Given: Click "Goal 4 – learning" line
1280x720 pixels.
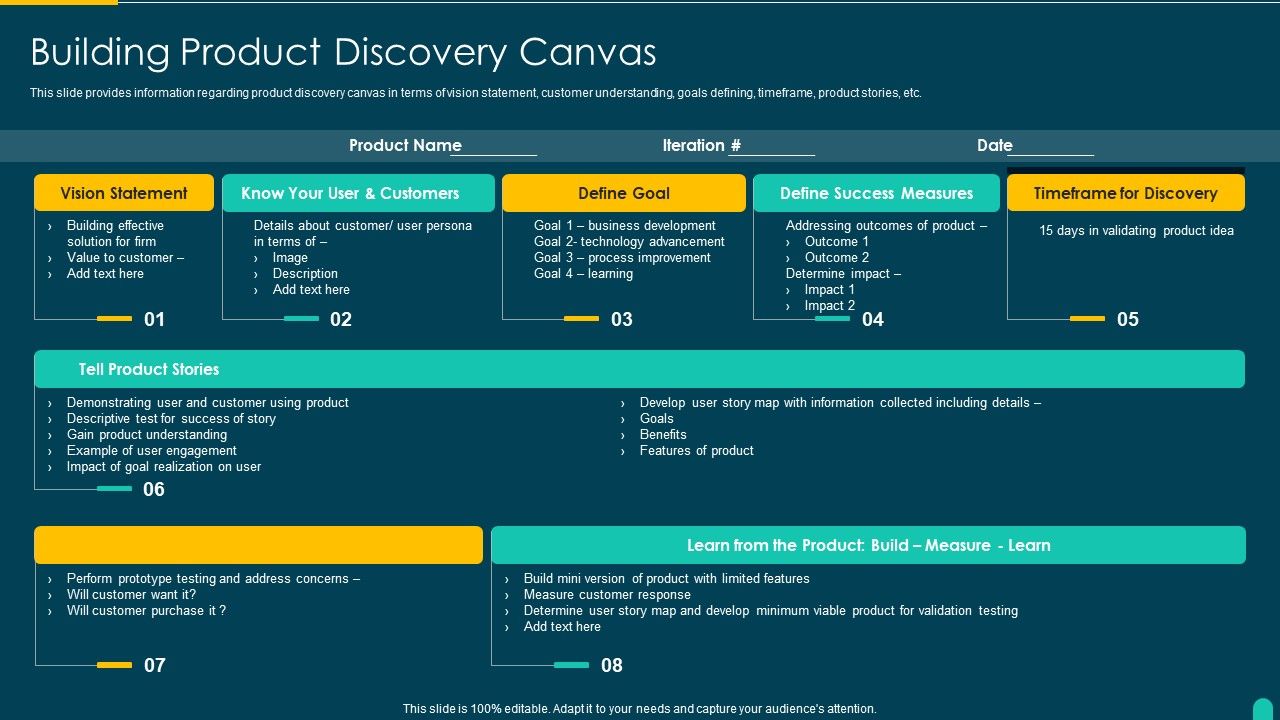Looking at the screenshot, I should [x=583, y=273].
